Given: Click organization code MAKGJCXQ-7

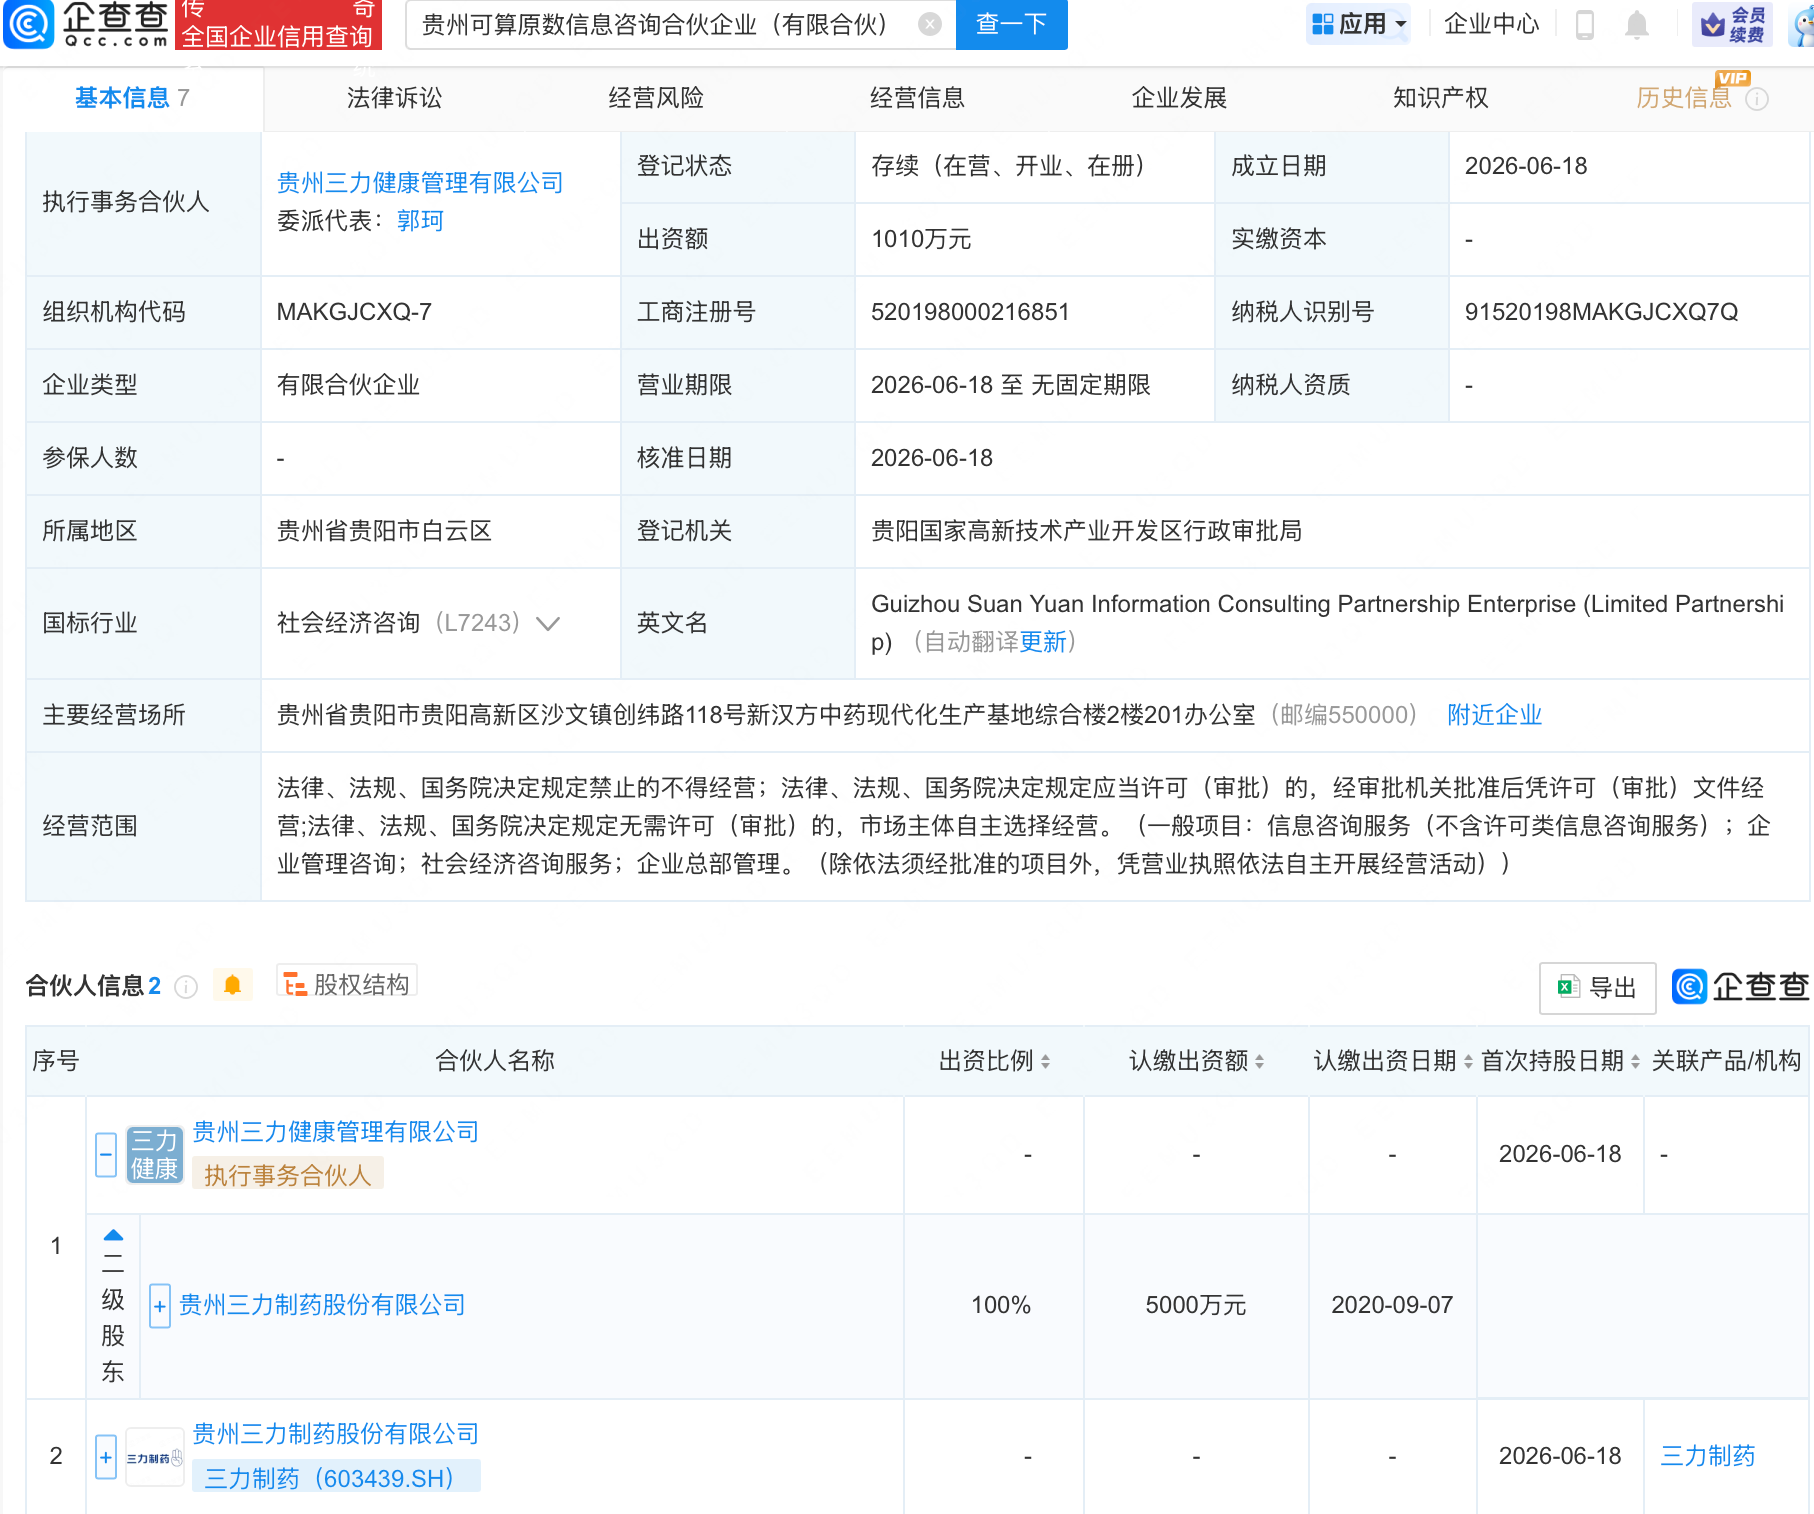Looking at the screenshot, I should 354,312.
